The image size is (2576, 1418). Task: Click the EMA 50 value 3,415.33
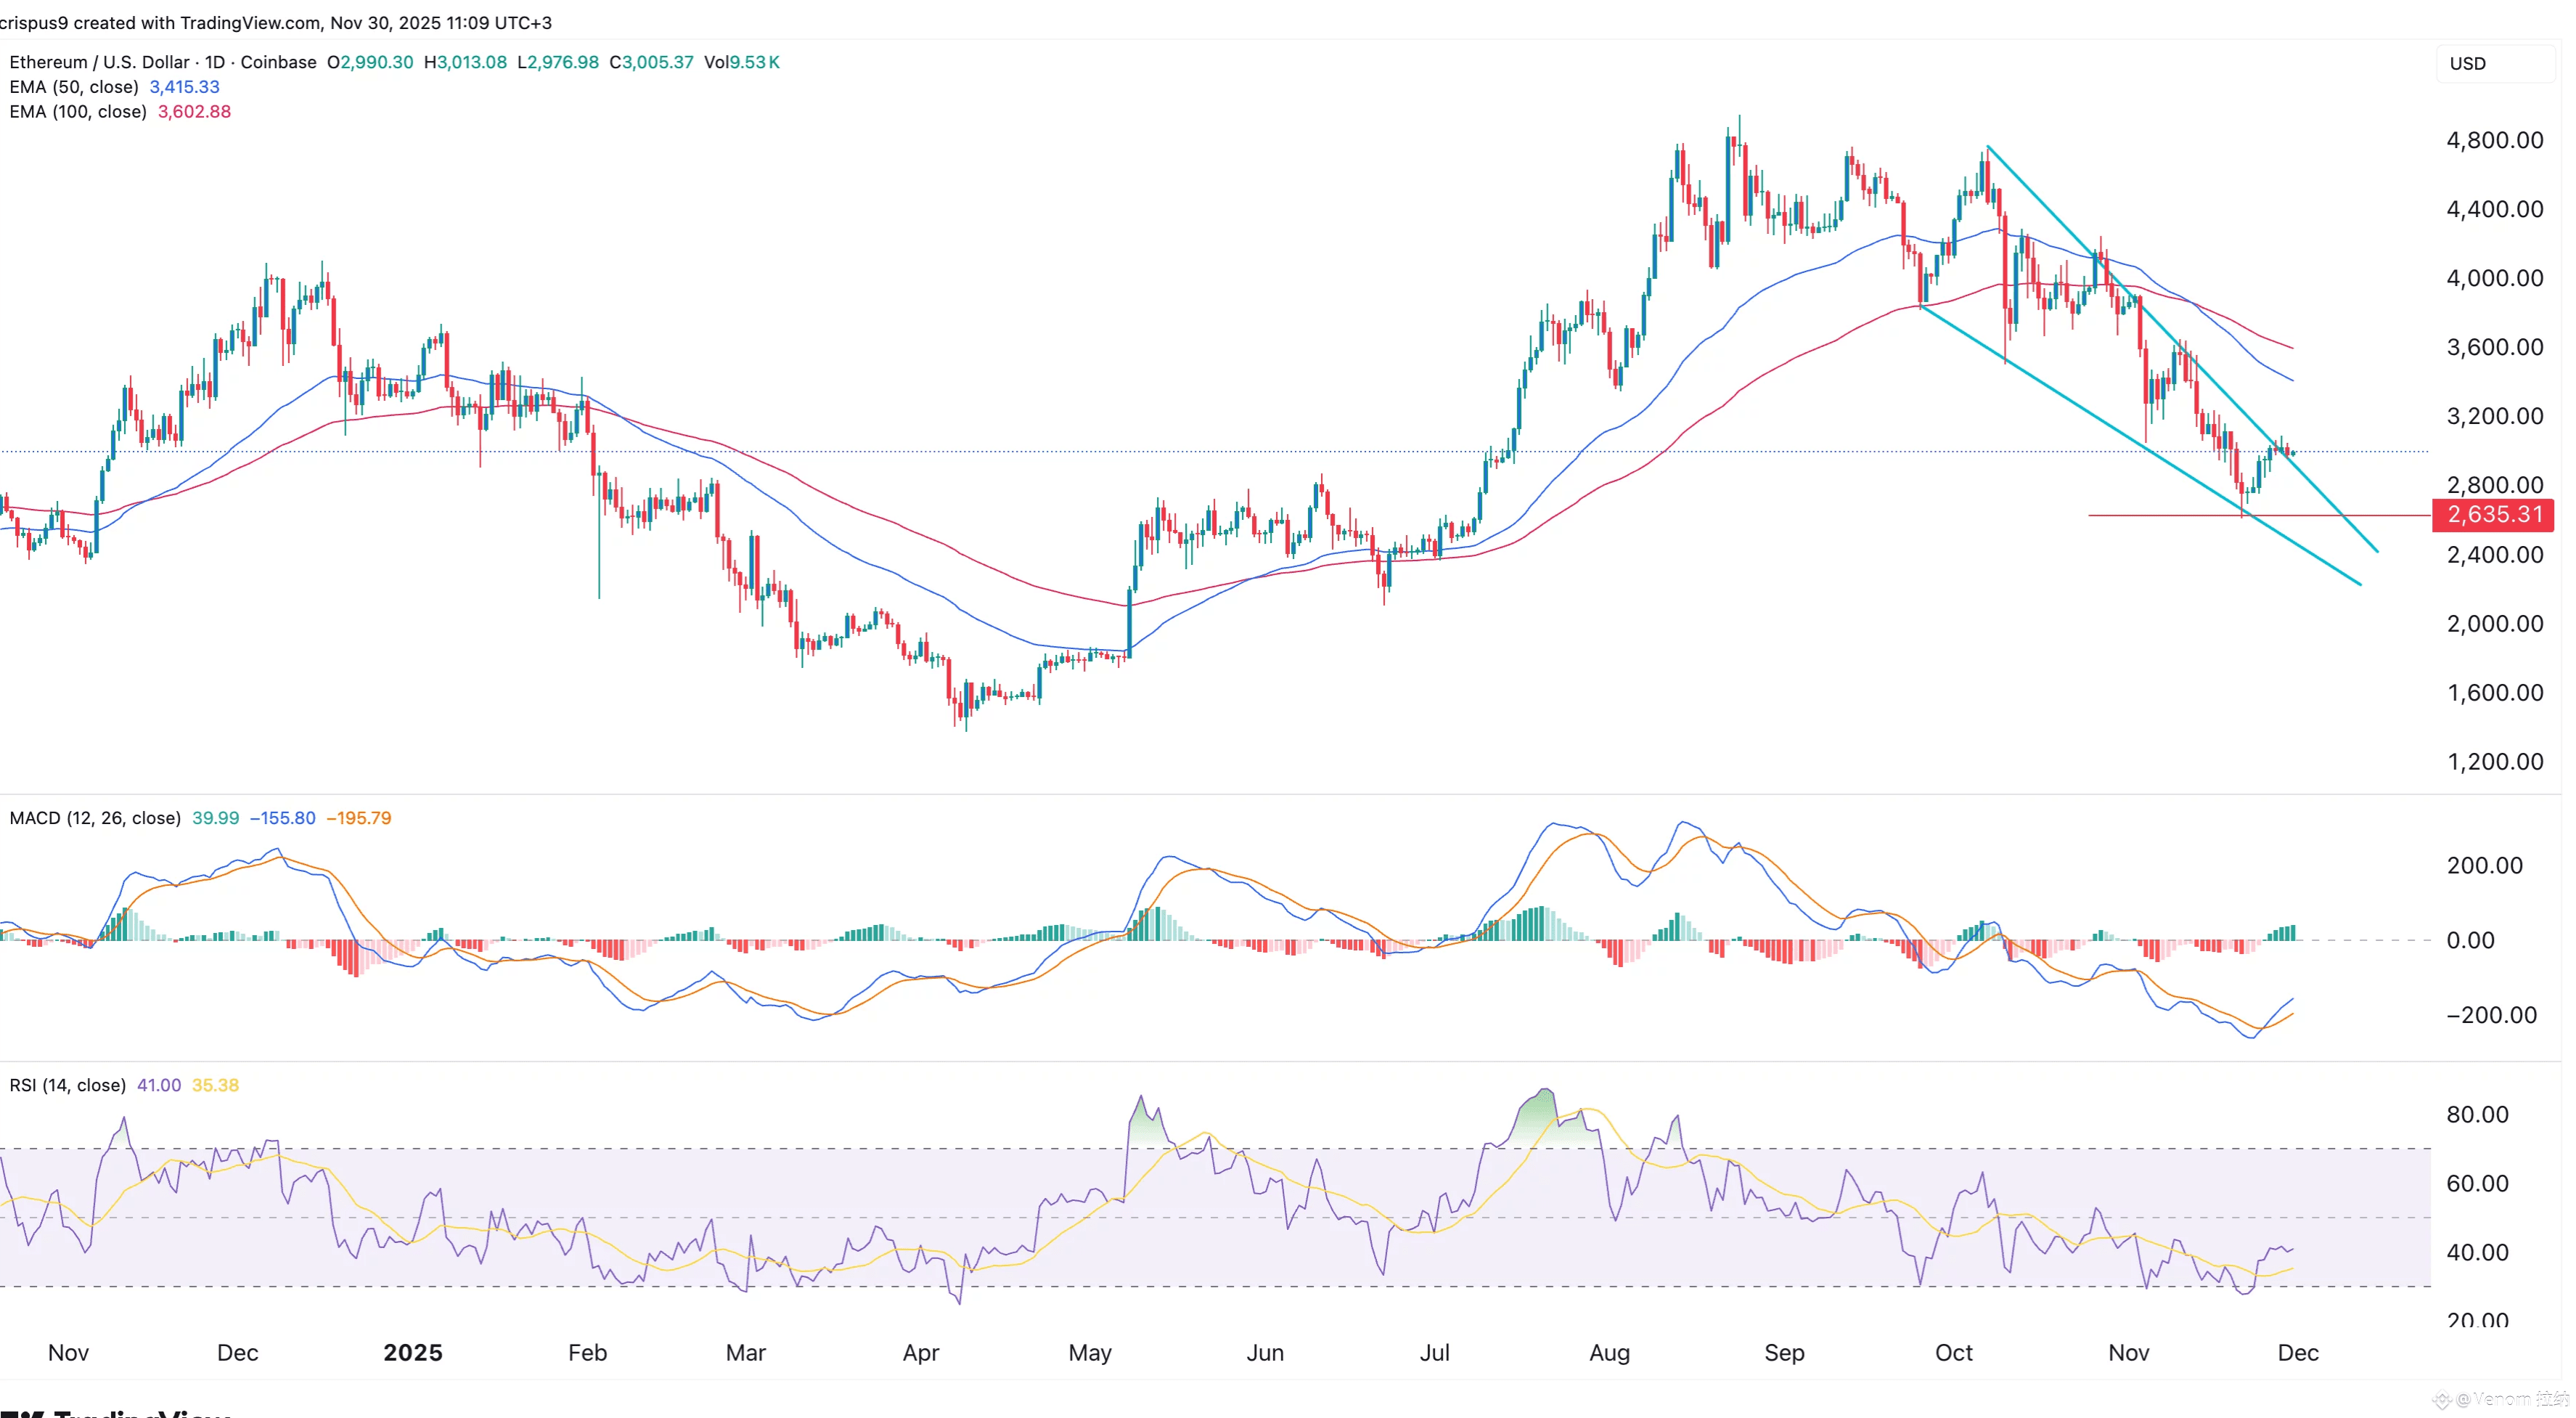[x=184, y=87]
